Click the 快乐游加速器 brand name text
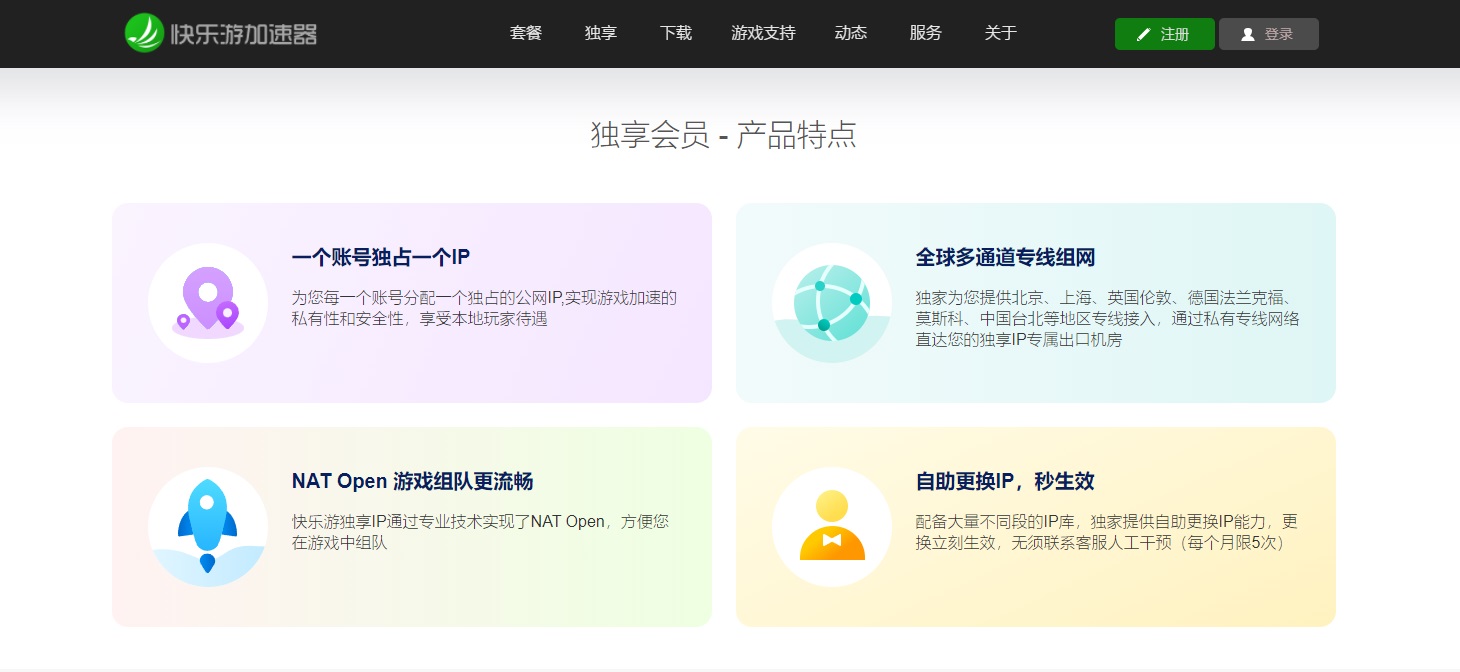The width and height of the screenshot is (1460, 672). [x=243, y=34]
